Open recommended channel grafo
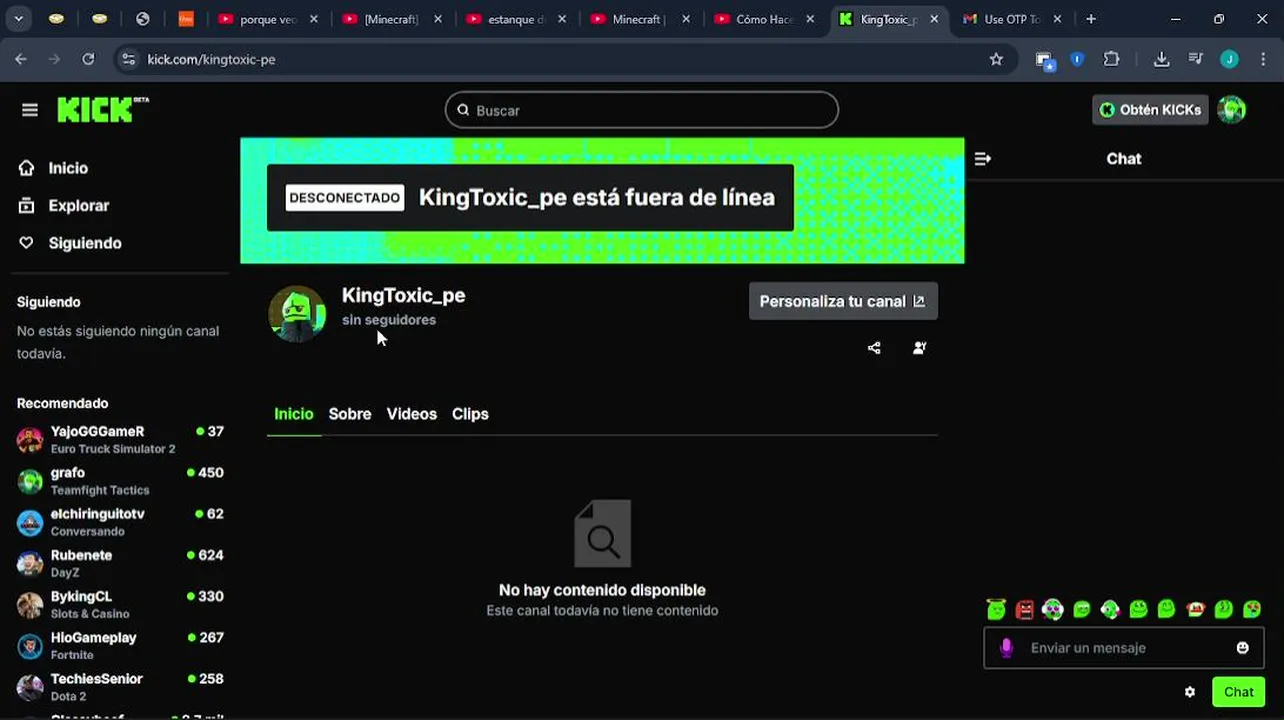This screenshot has height=720, width=1284. pos(120,481)
